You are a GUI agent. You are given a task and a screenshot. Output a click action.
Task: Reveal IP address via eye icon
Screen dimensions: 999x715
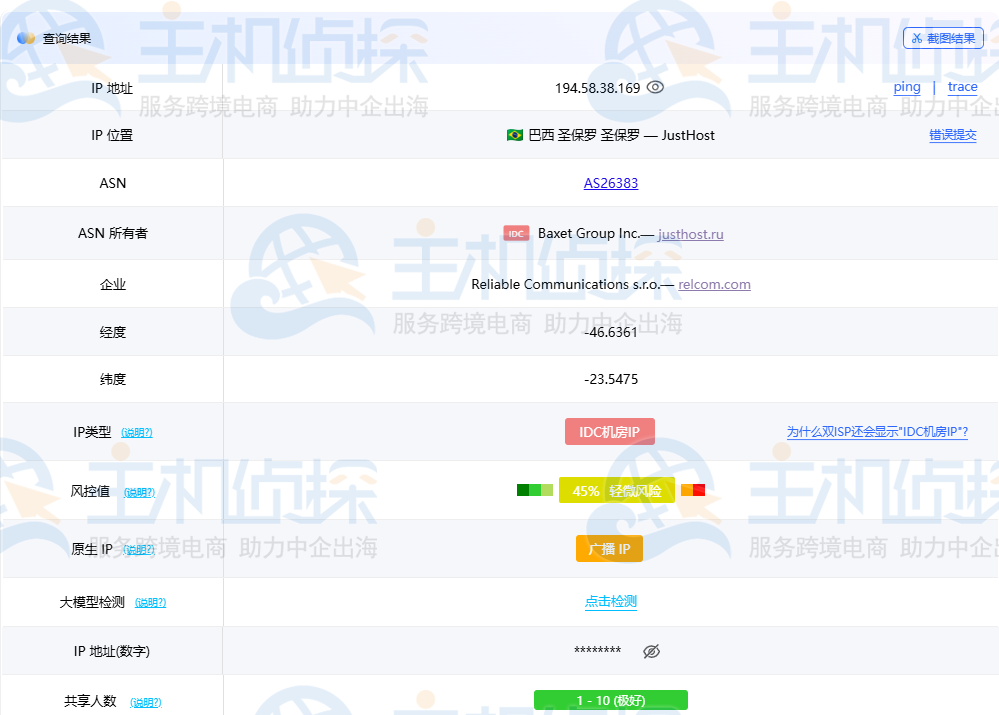click(656, 87)
